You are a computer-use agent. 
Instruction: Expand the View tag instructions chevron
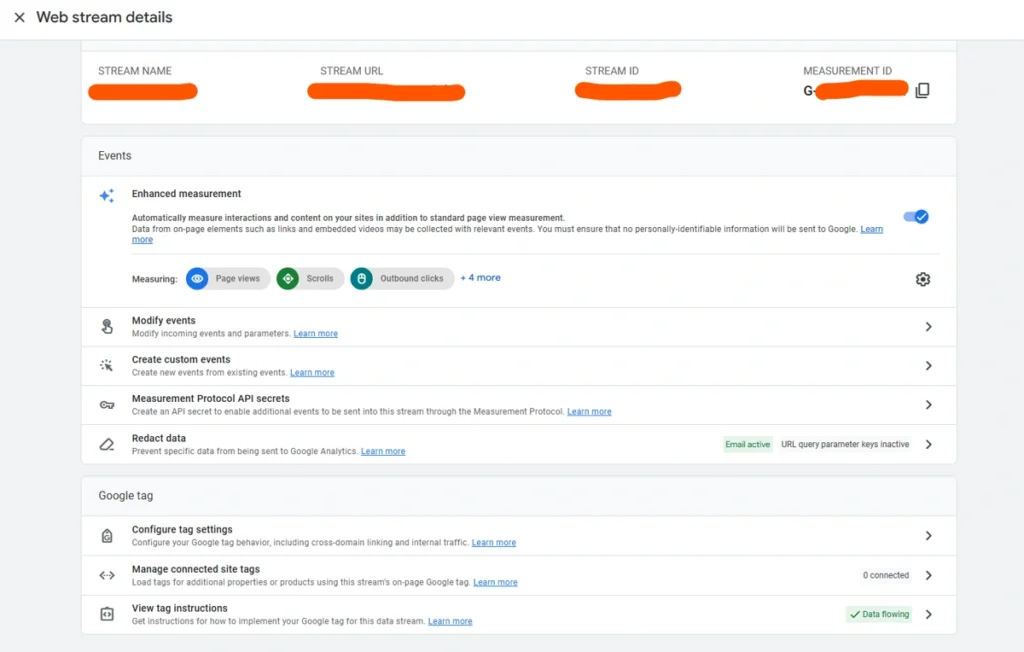pos(928,614)
